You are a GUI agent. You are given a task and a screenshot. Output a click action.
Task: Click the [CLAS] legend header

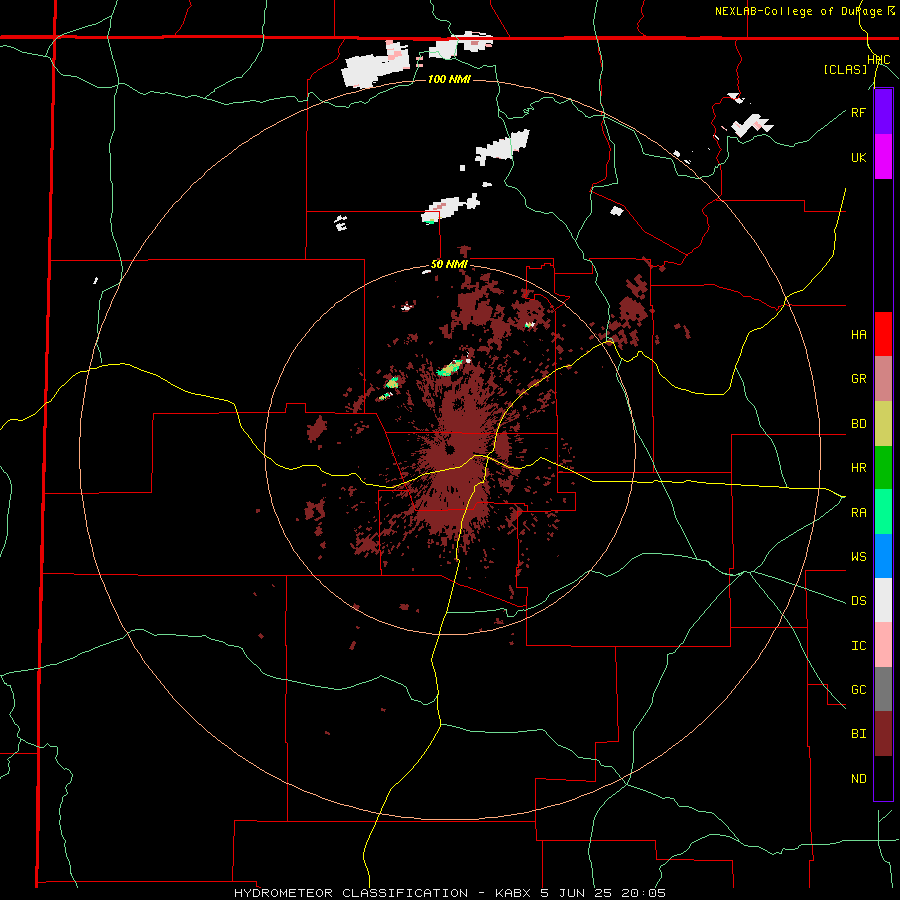(845, 69)
